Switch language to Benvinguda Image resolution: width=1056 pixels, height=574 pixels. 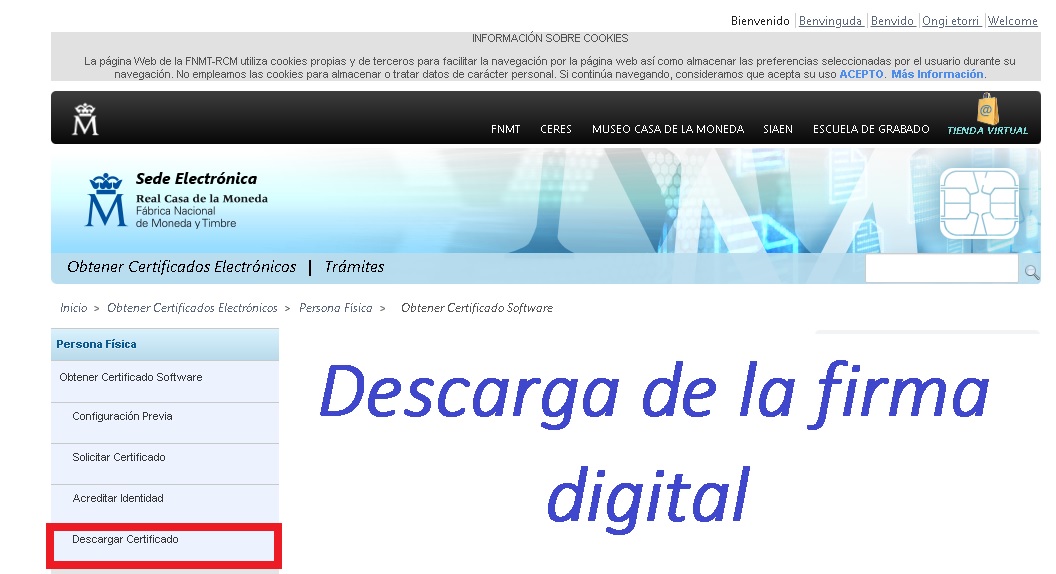tap(830, 21)
